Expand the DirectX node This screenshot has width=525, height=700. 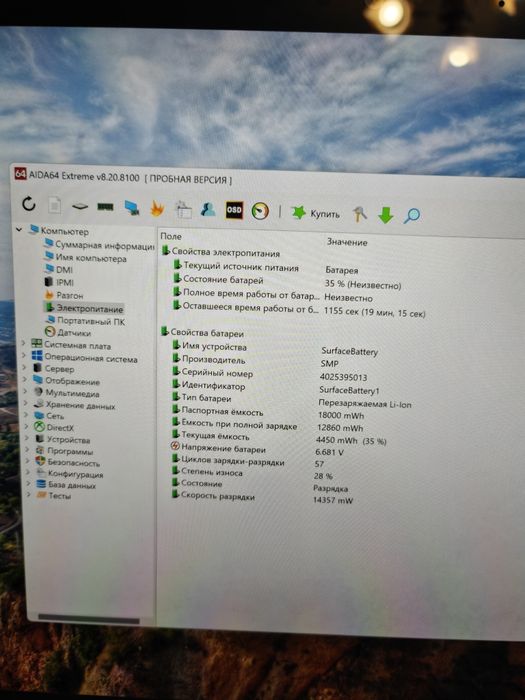click(27, 426)
